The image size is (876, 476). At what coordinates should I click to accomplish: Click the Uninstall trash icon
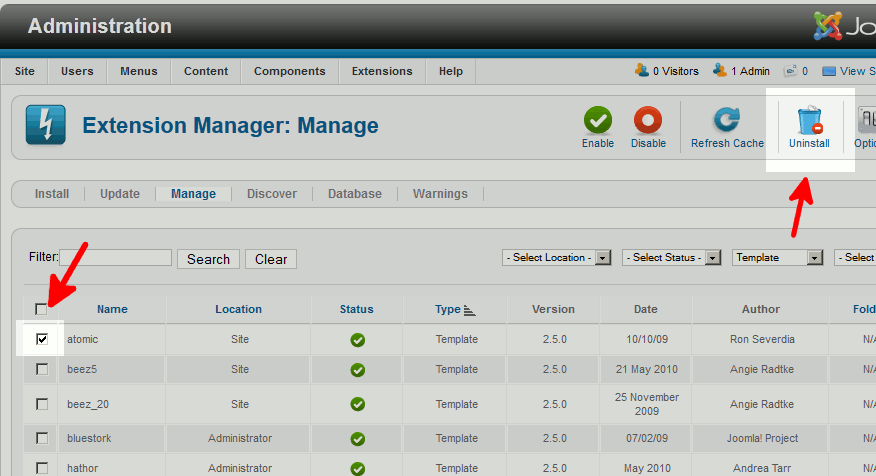pyautogui.click(x=809, y=122)
